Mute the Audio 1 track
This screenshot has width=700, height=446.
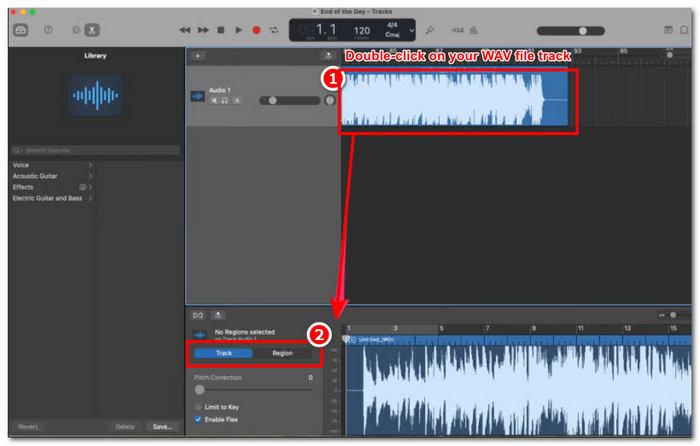[x=214, y=100]
